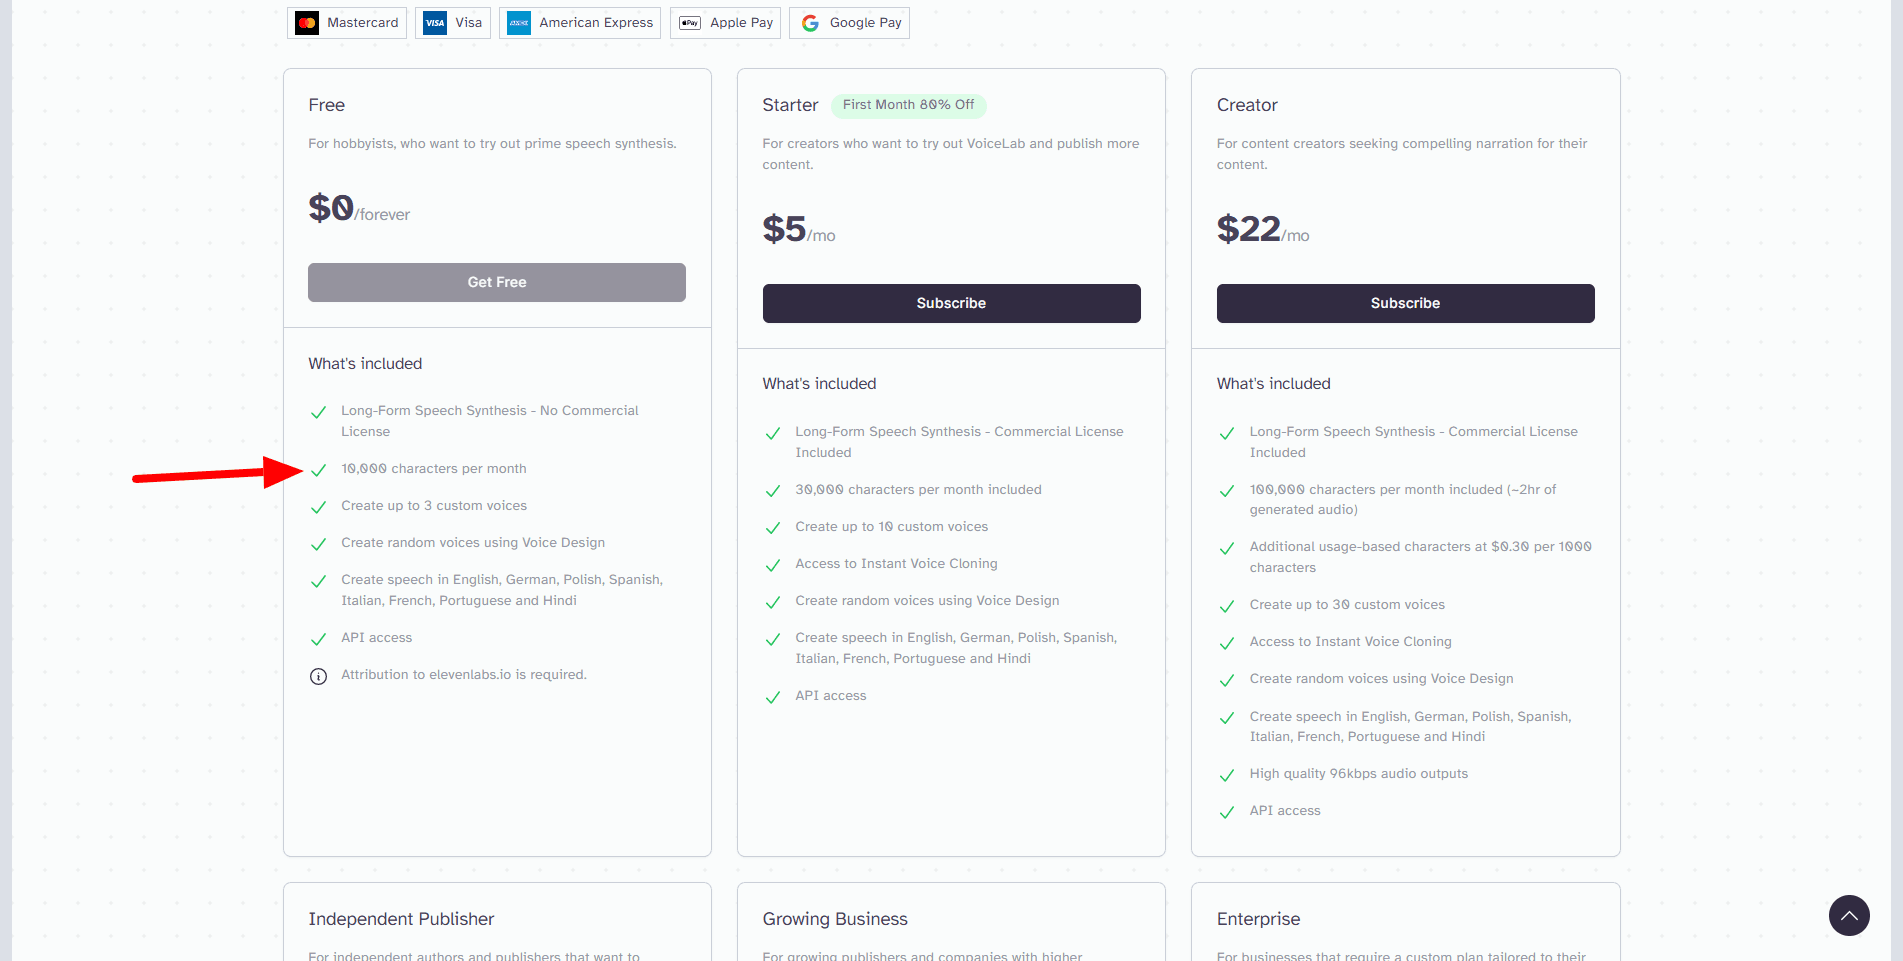This screenshot has height=961, width=1903.
Task: Click the Mastercard logo icon
Action: pos(307,23)
